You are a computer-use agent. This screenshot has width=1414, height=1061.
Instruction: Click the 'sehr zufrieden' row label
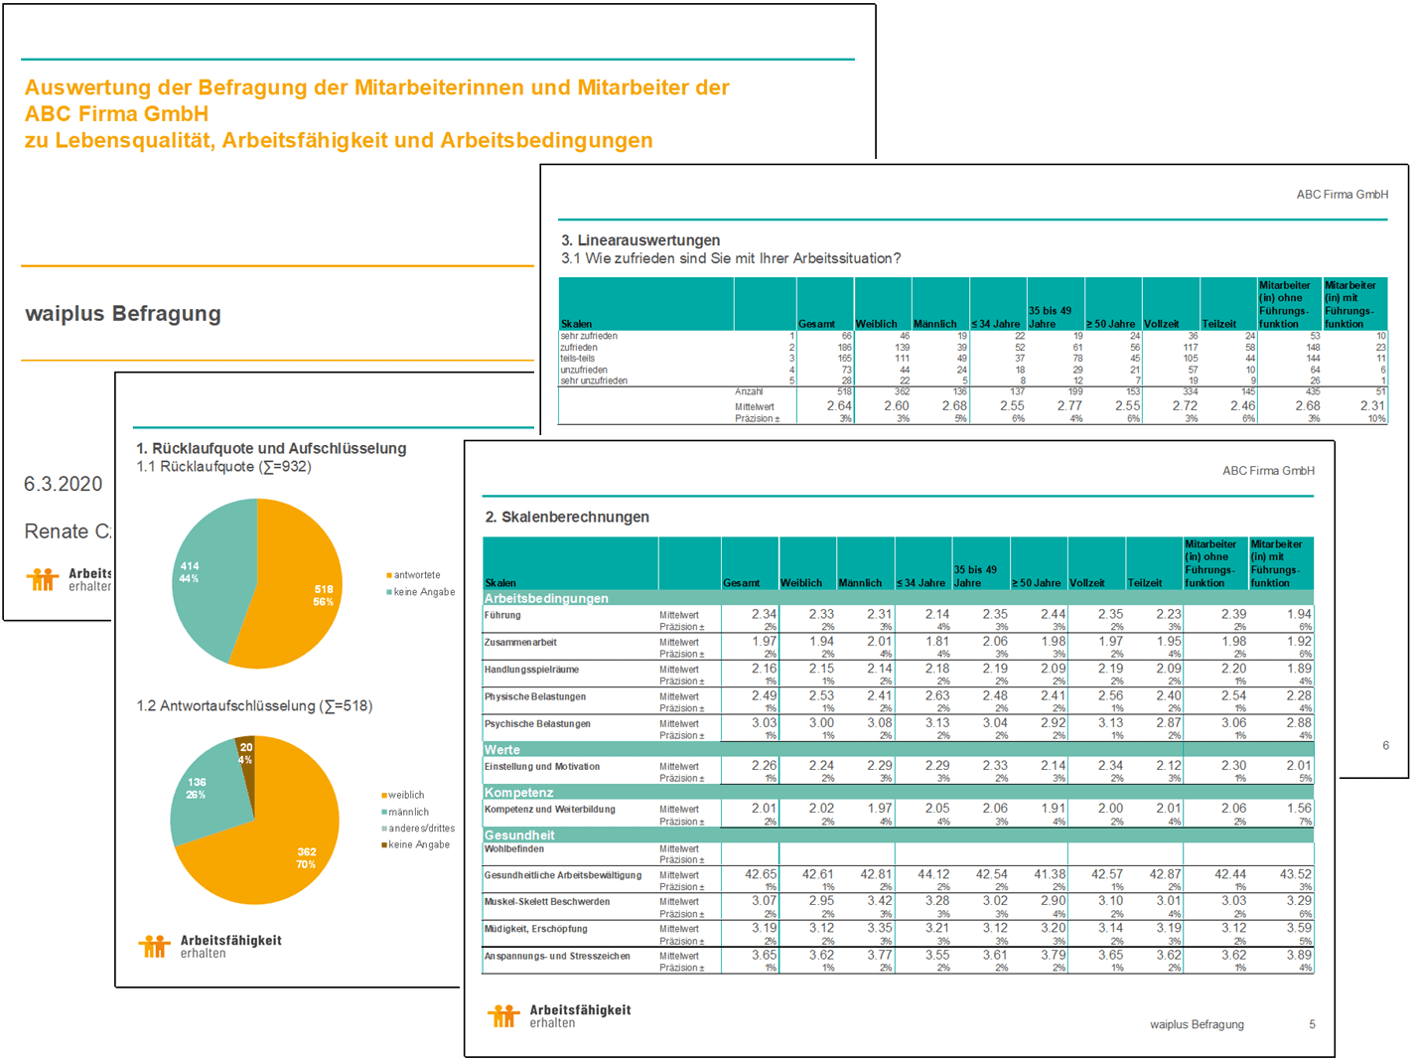pyautogui.click(x=589, y=336)
